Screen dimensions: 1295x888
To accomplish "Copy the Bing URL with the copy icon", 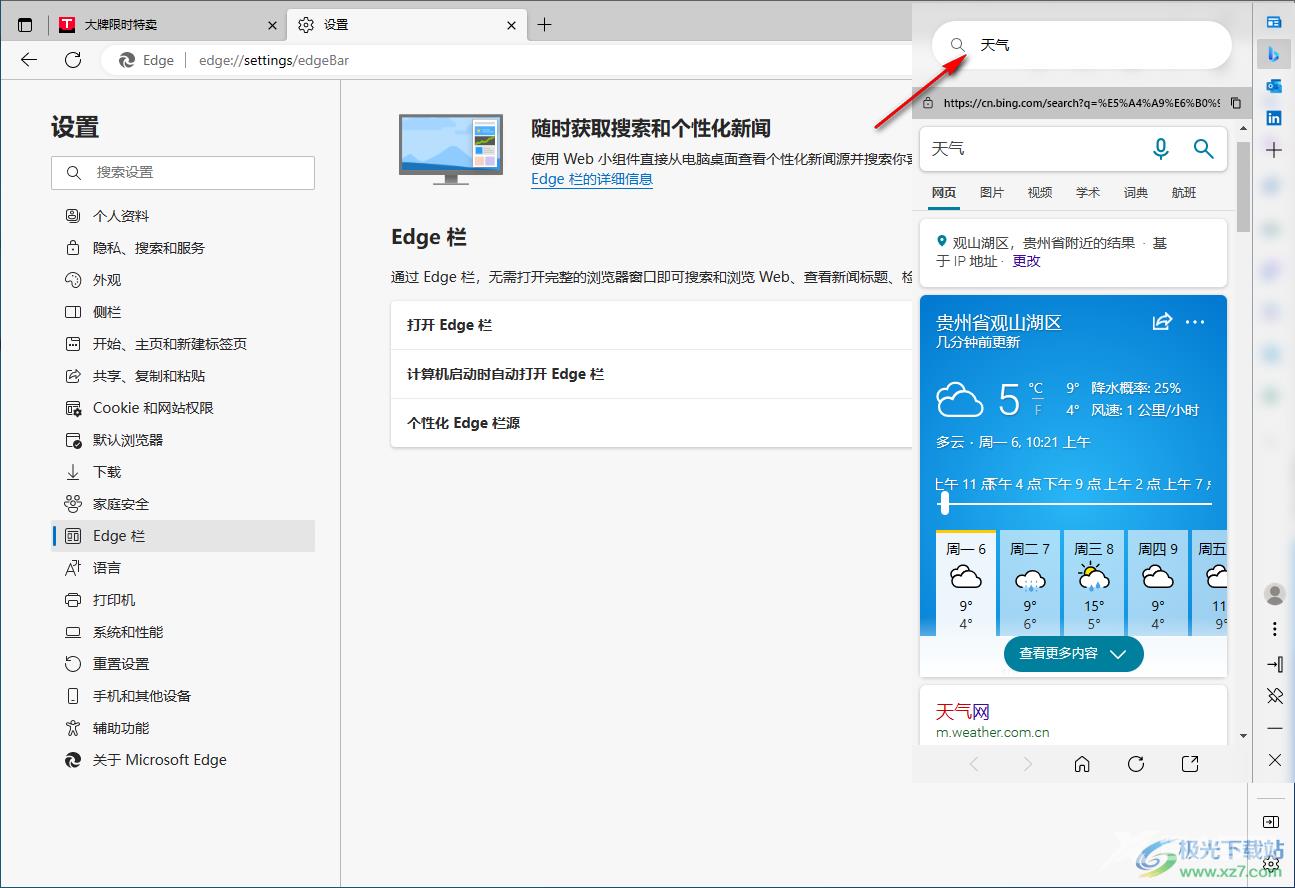I will click(1236, 103).
